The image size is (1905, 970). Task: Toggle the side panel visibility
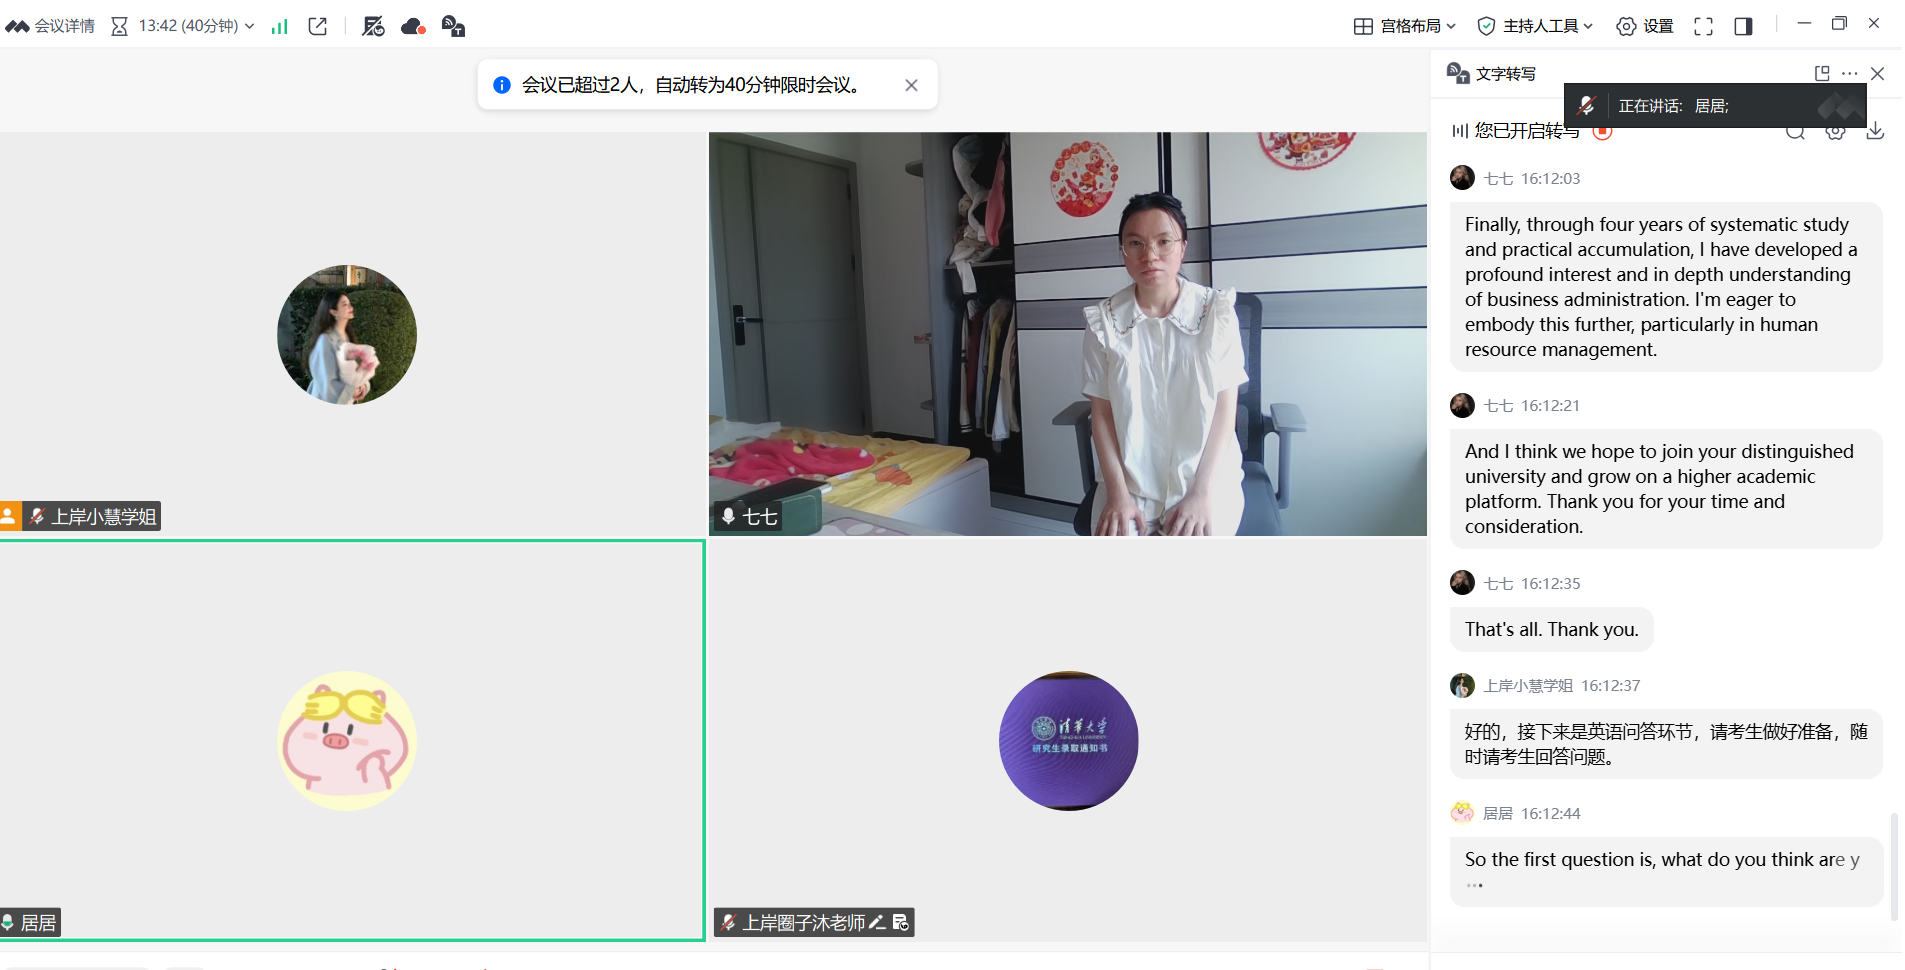[x=1743, y=27]
